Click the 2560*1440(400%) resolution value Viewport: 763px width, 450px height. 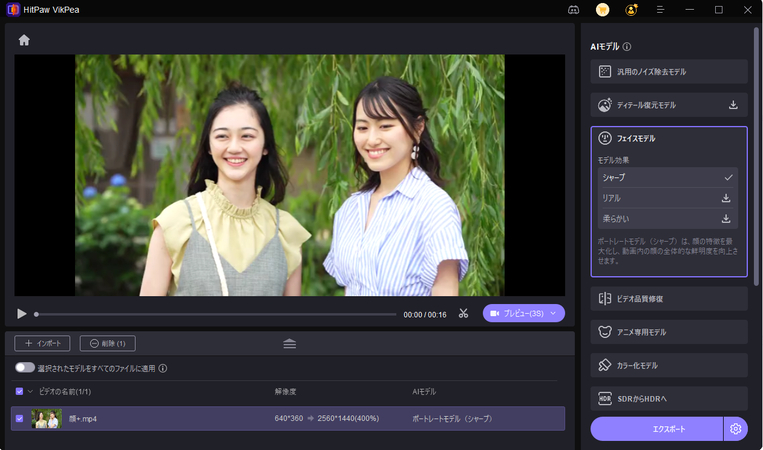pyautogui.click(x=348, y=418)
